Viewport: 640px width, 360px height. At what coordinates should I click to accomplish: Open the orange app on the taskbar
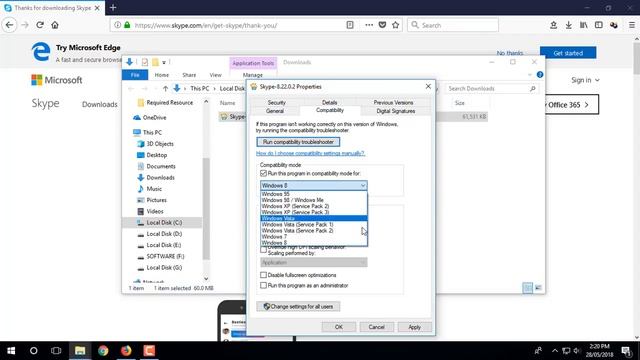point(149,351)
